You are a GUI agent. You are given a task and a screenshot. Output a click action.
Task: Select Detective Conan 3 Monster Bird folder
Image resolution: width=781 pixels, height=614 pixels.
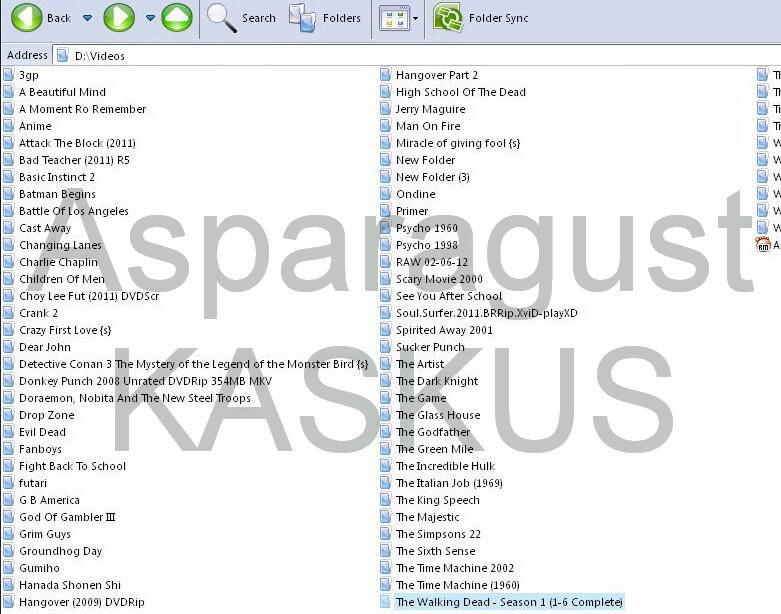click(193, 364)
